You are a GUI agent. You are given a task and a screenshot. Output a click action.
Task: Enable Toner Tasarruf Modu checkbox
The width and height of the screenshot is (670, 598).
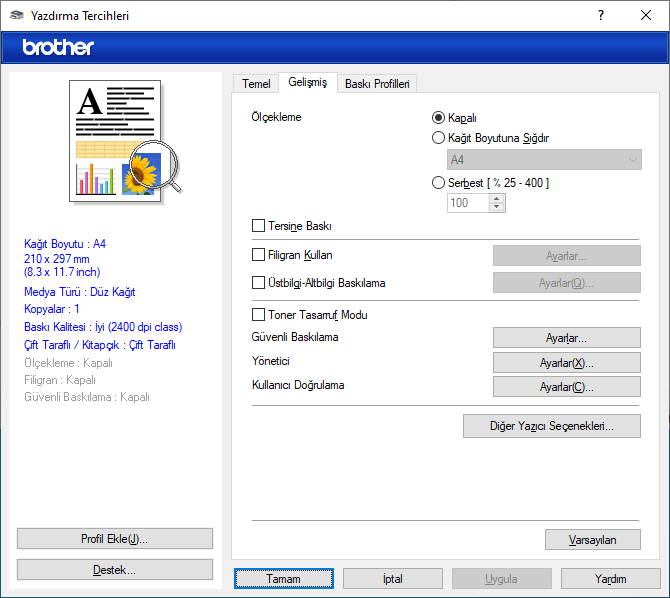[x=259, y=315]
